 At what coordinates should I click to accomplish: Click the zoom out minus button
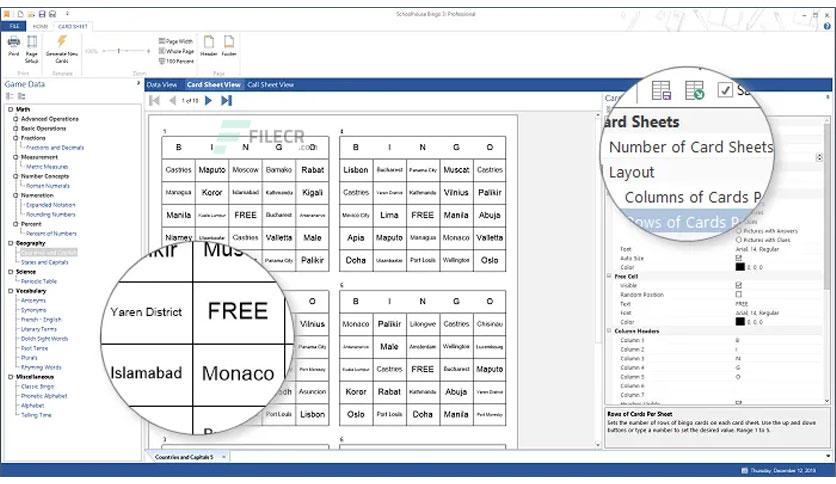tap(102, 51)
